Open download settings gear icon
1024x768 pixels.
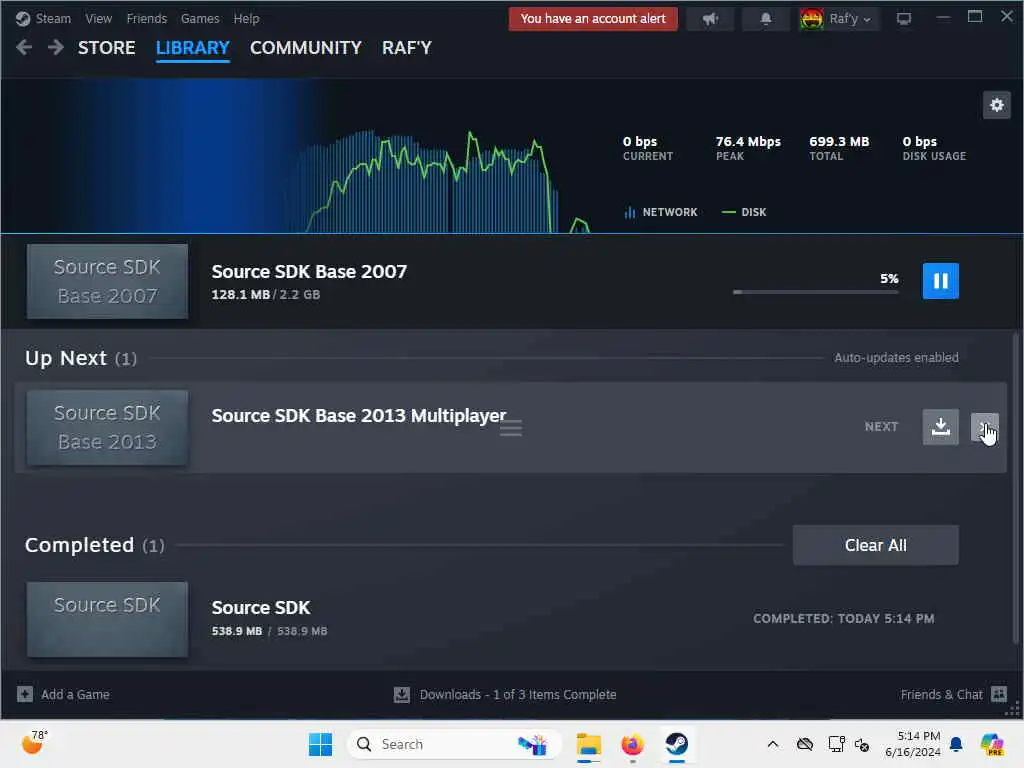(997, 104)
